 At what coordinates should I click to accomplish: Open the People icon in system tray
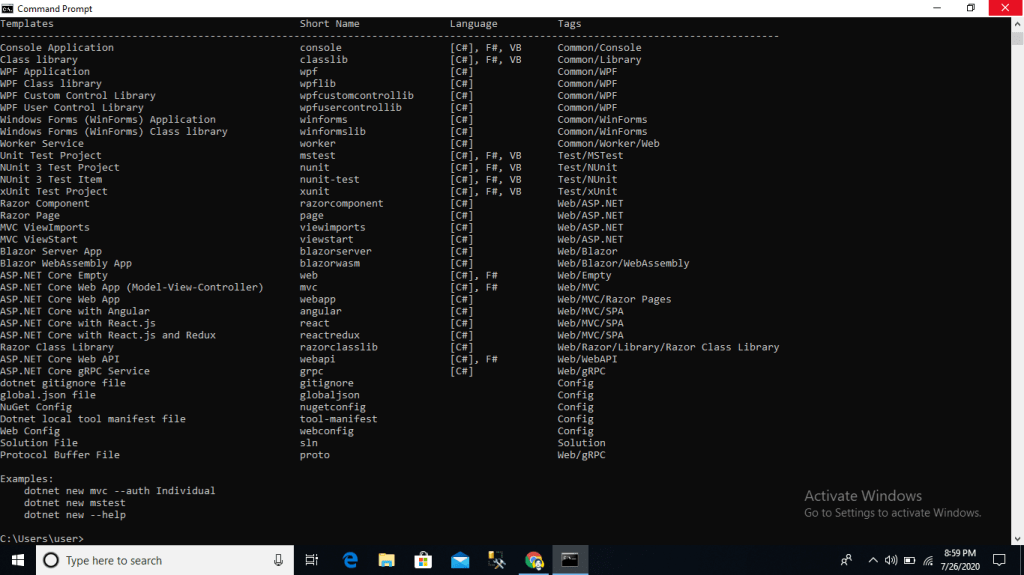[x=847, y=560]
